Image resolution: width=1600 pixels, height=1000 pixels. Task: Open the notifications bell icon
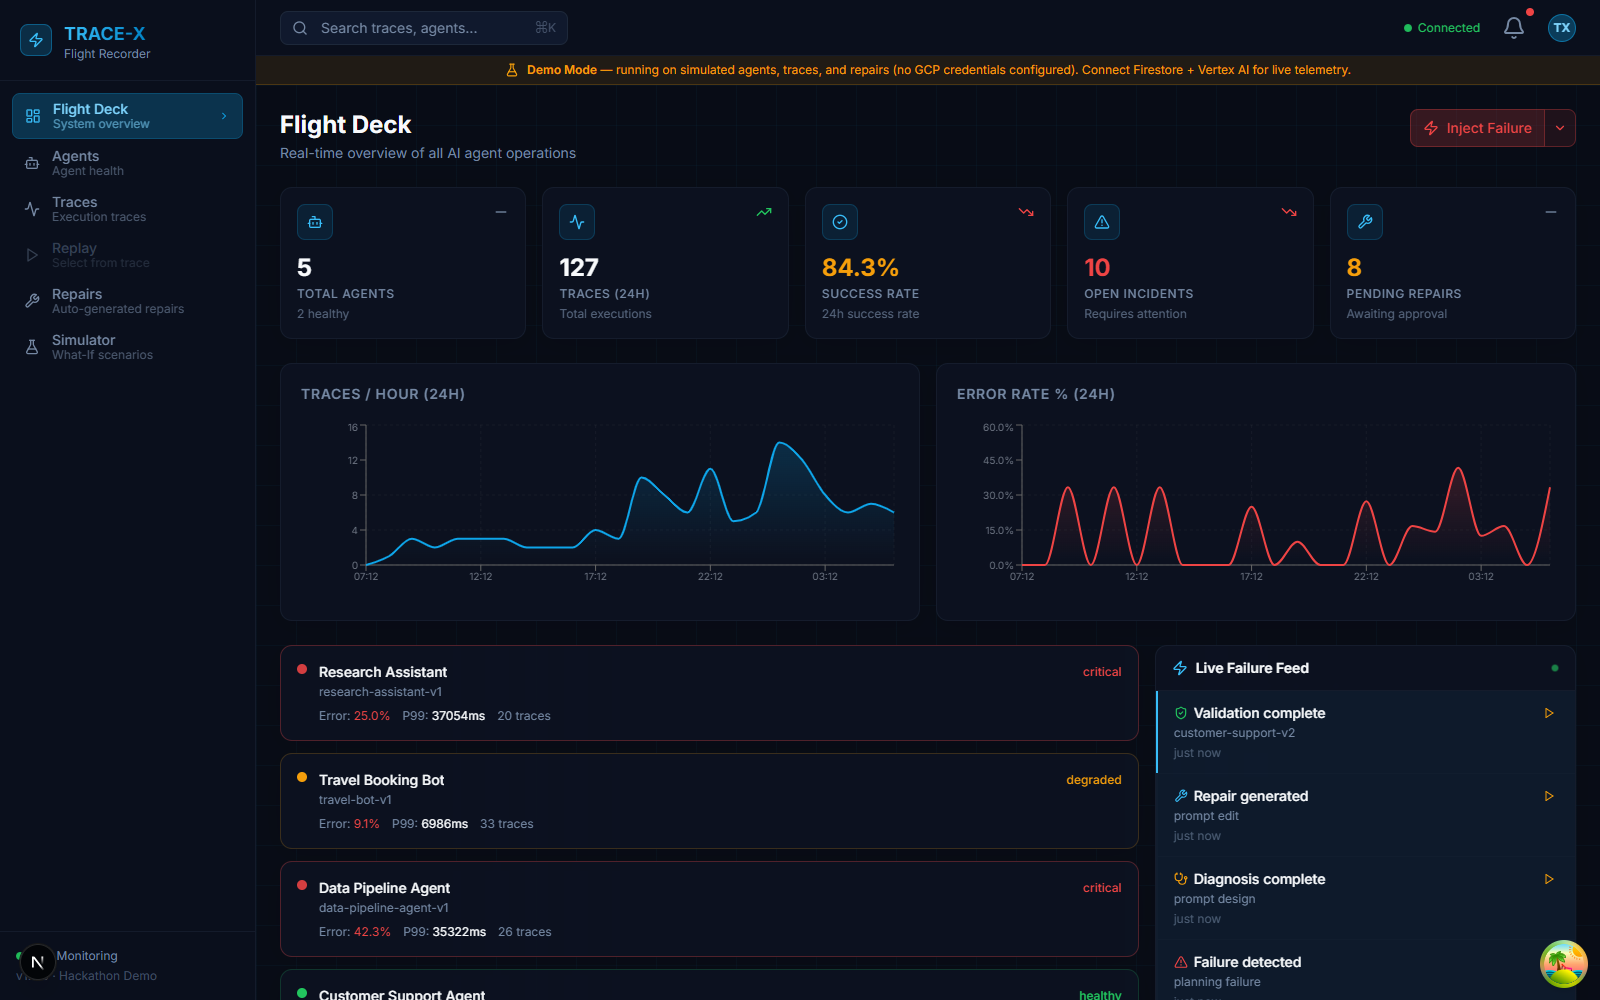coord(1514,28)
